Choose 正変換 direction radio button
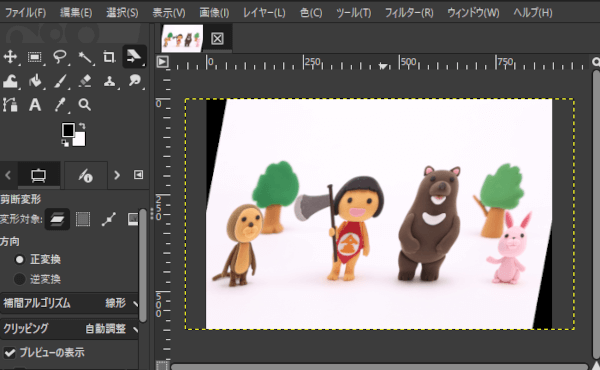This screenshot has width=600, height=370. pos(19,260)
